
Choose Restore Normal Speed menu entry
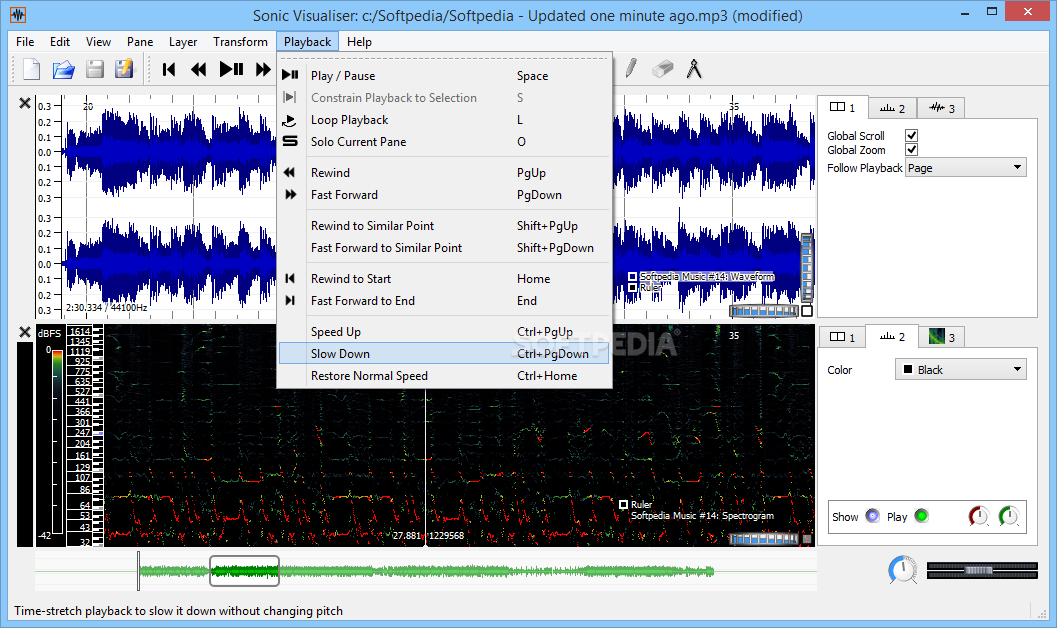point(444,376)
